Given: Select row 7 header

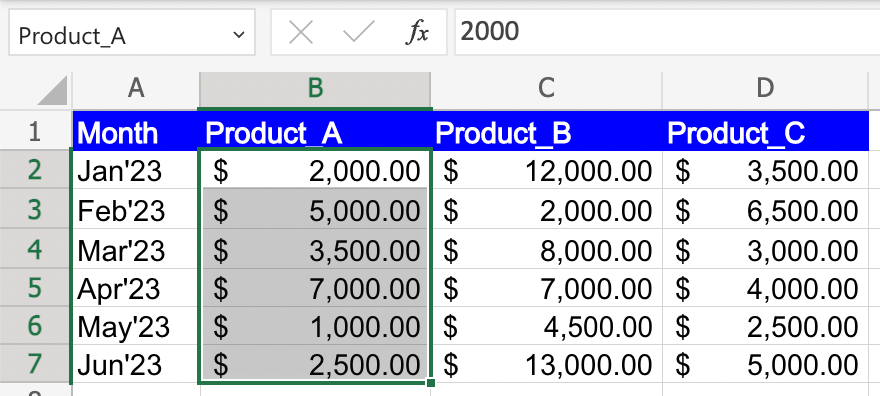Looking at the screenshot, I should 35,364.
